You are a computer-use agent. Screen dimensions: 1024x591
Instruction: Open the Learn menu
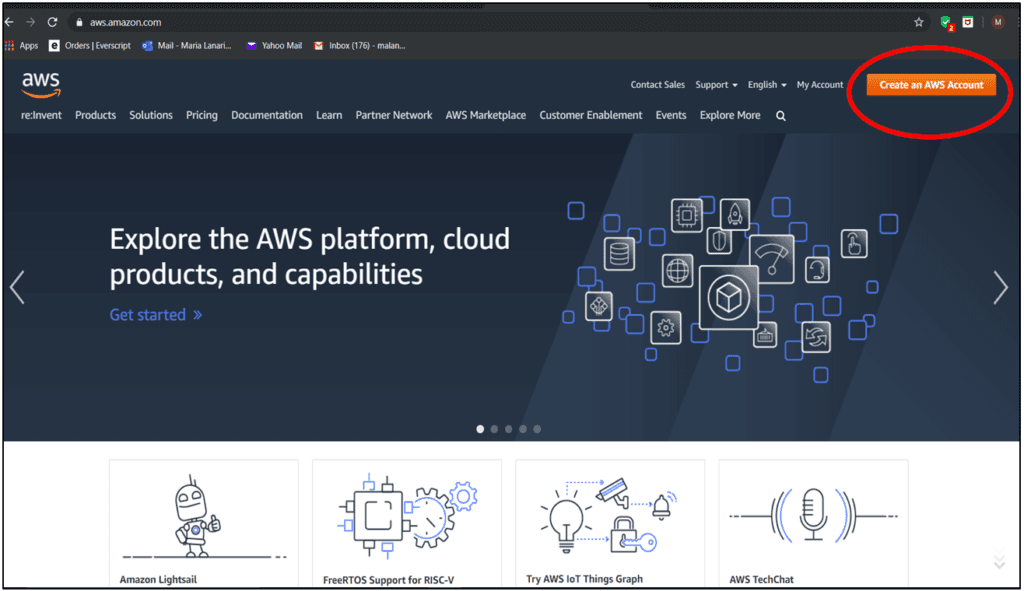[329, 115]
